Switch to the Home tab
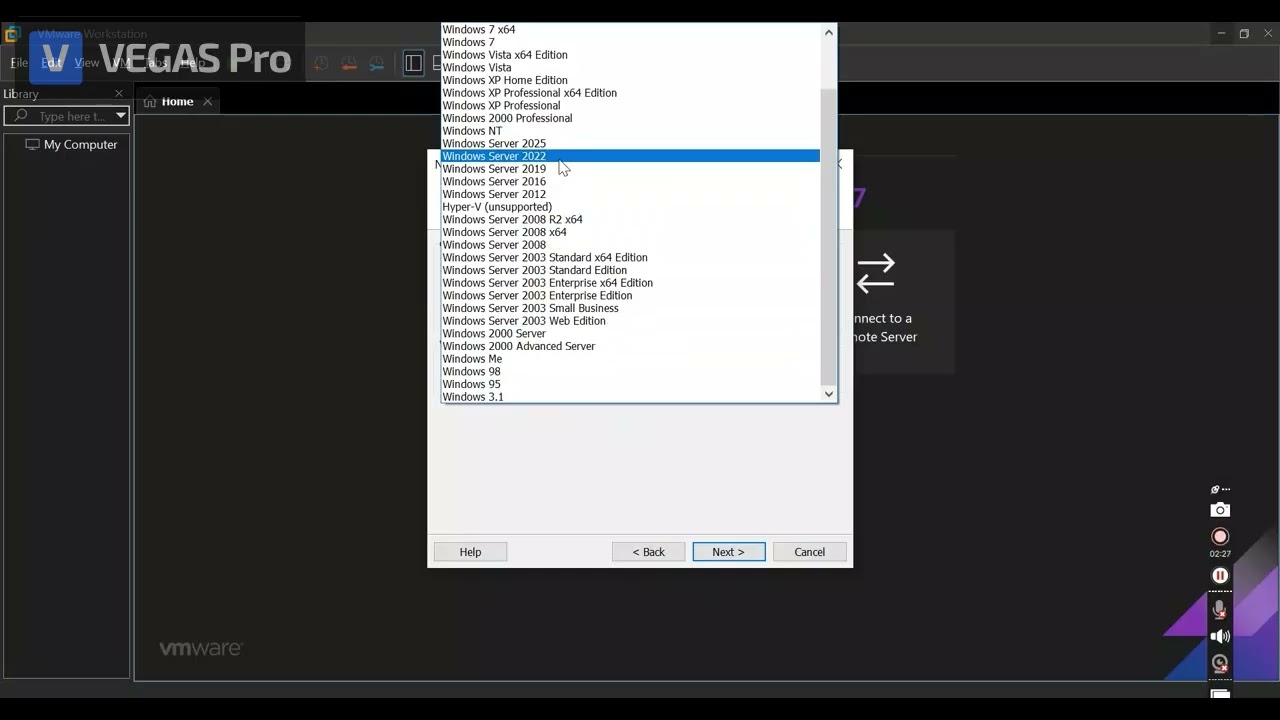Image resolution: width=1280 pixels, height=720 pixels. 177,102
